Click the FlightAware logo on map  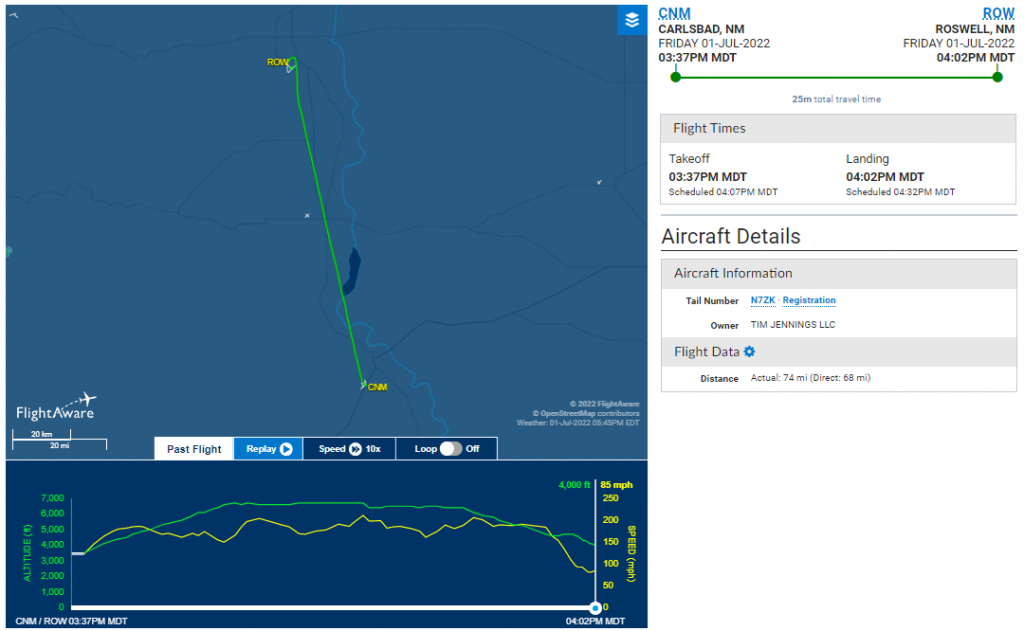click(55, 408)
